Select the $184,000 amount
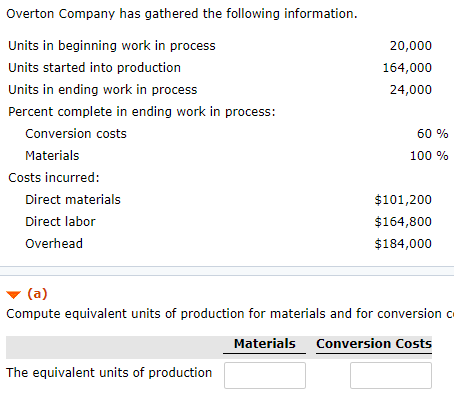Image resolution: width=454 pixels, height=396 pixels. pos(403,244)
